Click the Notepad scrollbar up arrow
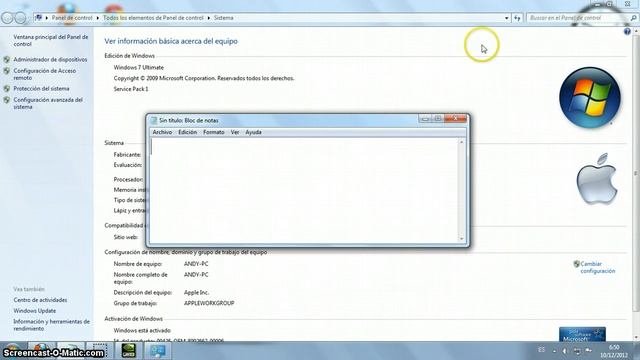 462,142
